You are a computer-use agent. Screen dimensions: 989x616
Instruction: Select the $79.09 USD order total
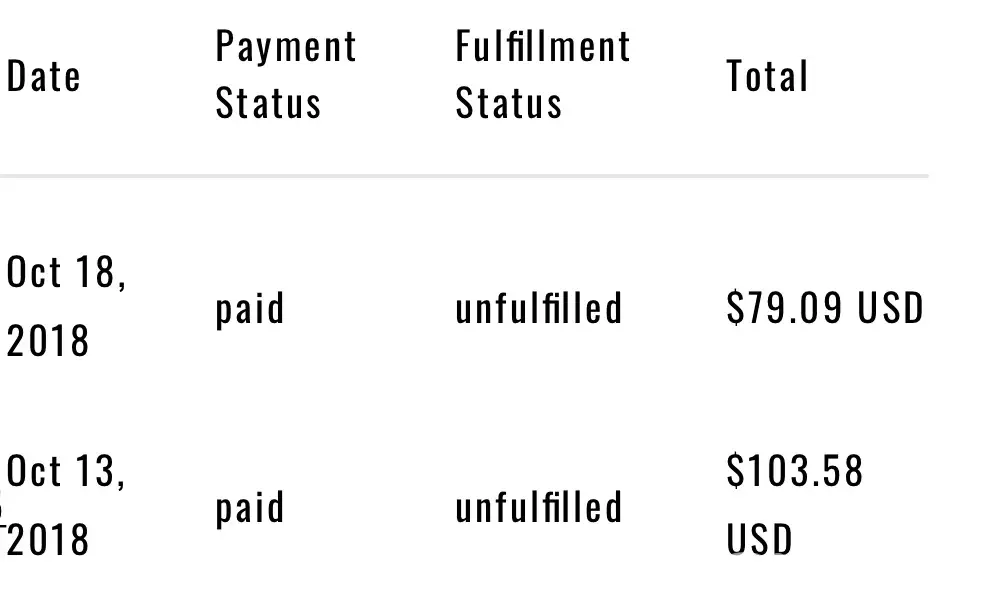coord(825,308)
